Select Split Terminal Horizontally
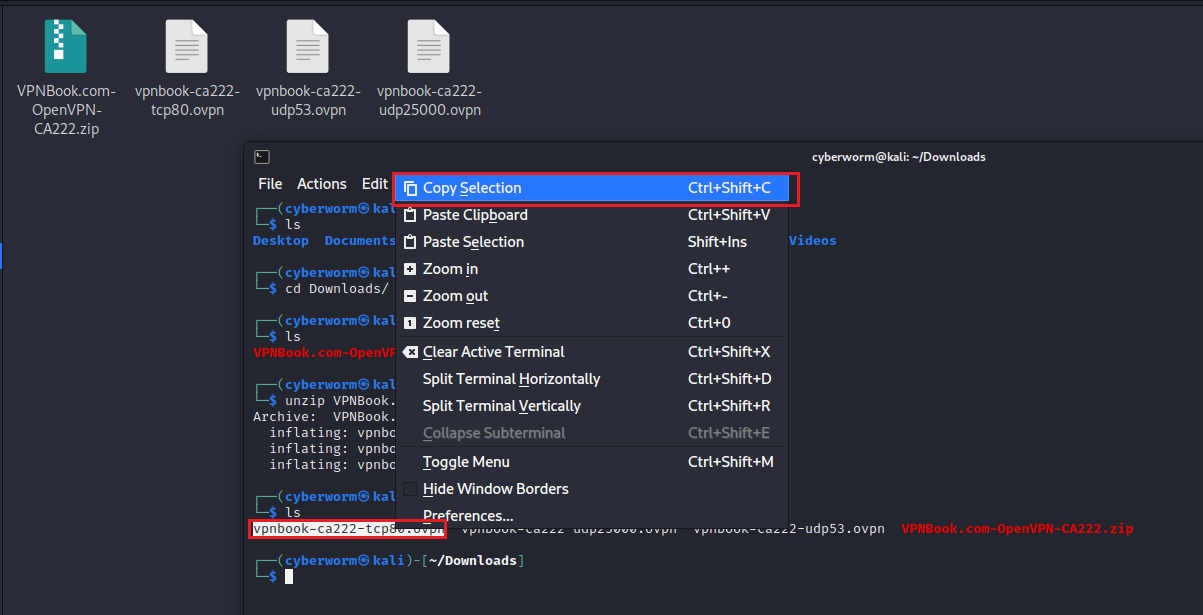The width and height of the screenshot is (1203, 615). tap(511, 379)
